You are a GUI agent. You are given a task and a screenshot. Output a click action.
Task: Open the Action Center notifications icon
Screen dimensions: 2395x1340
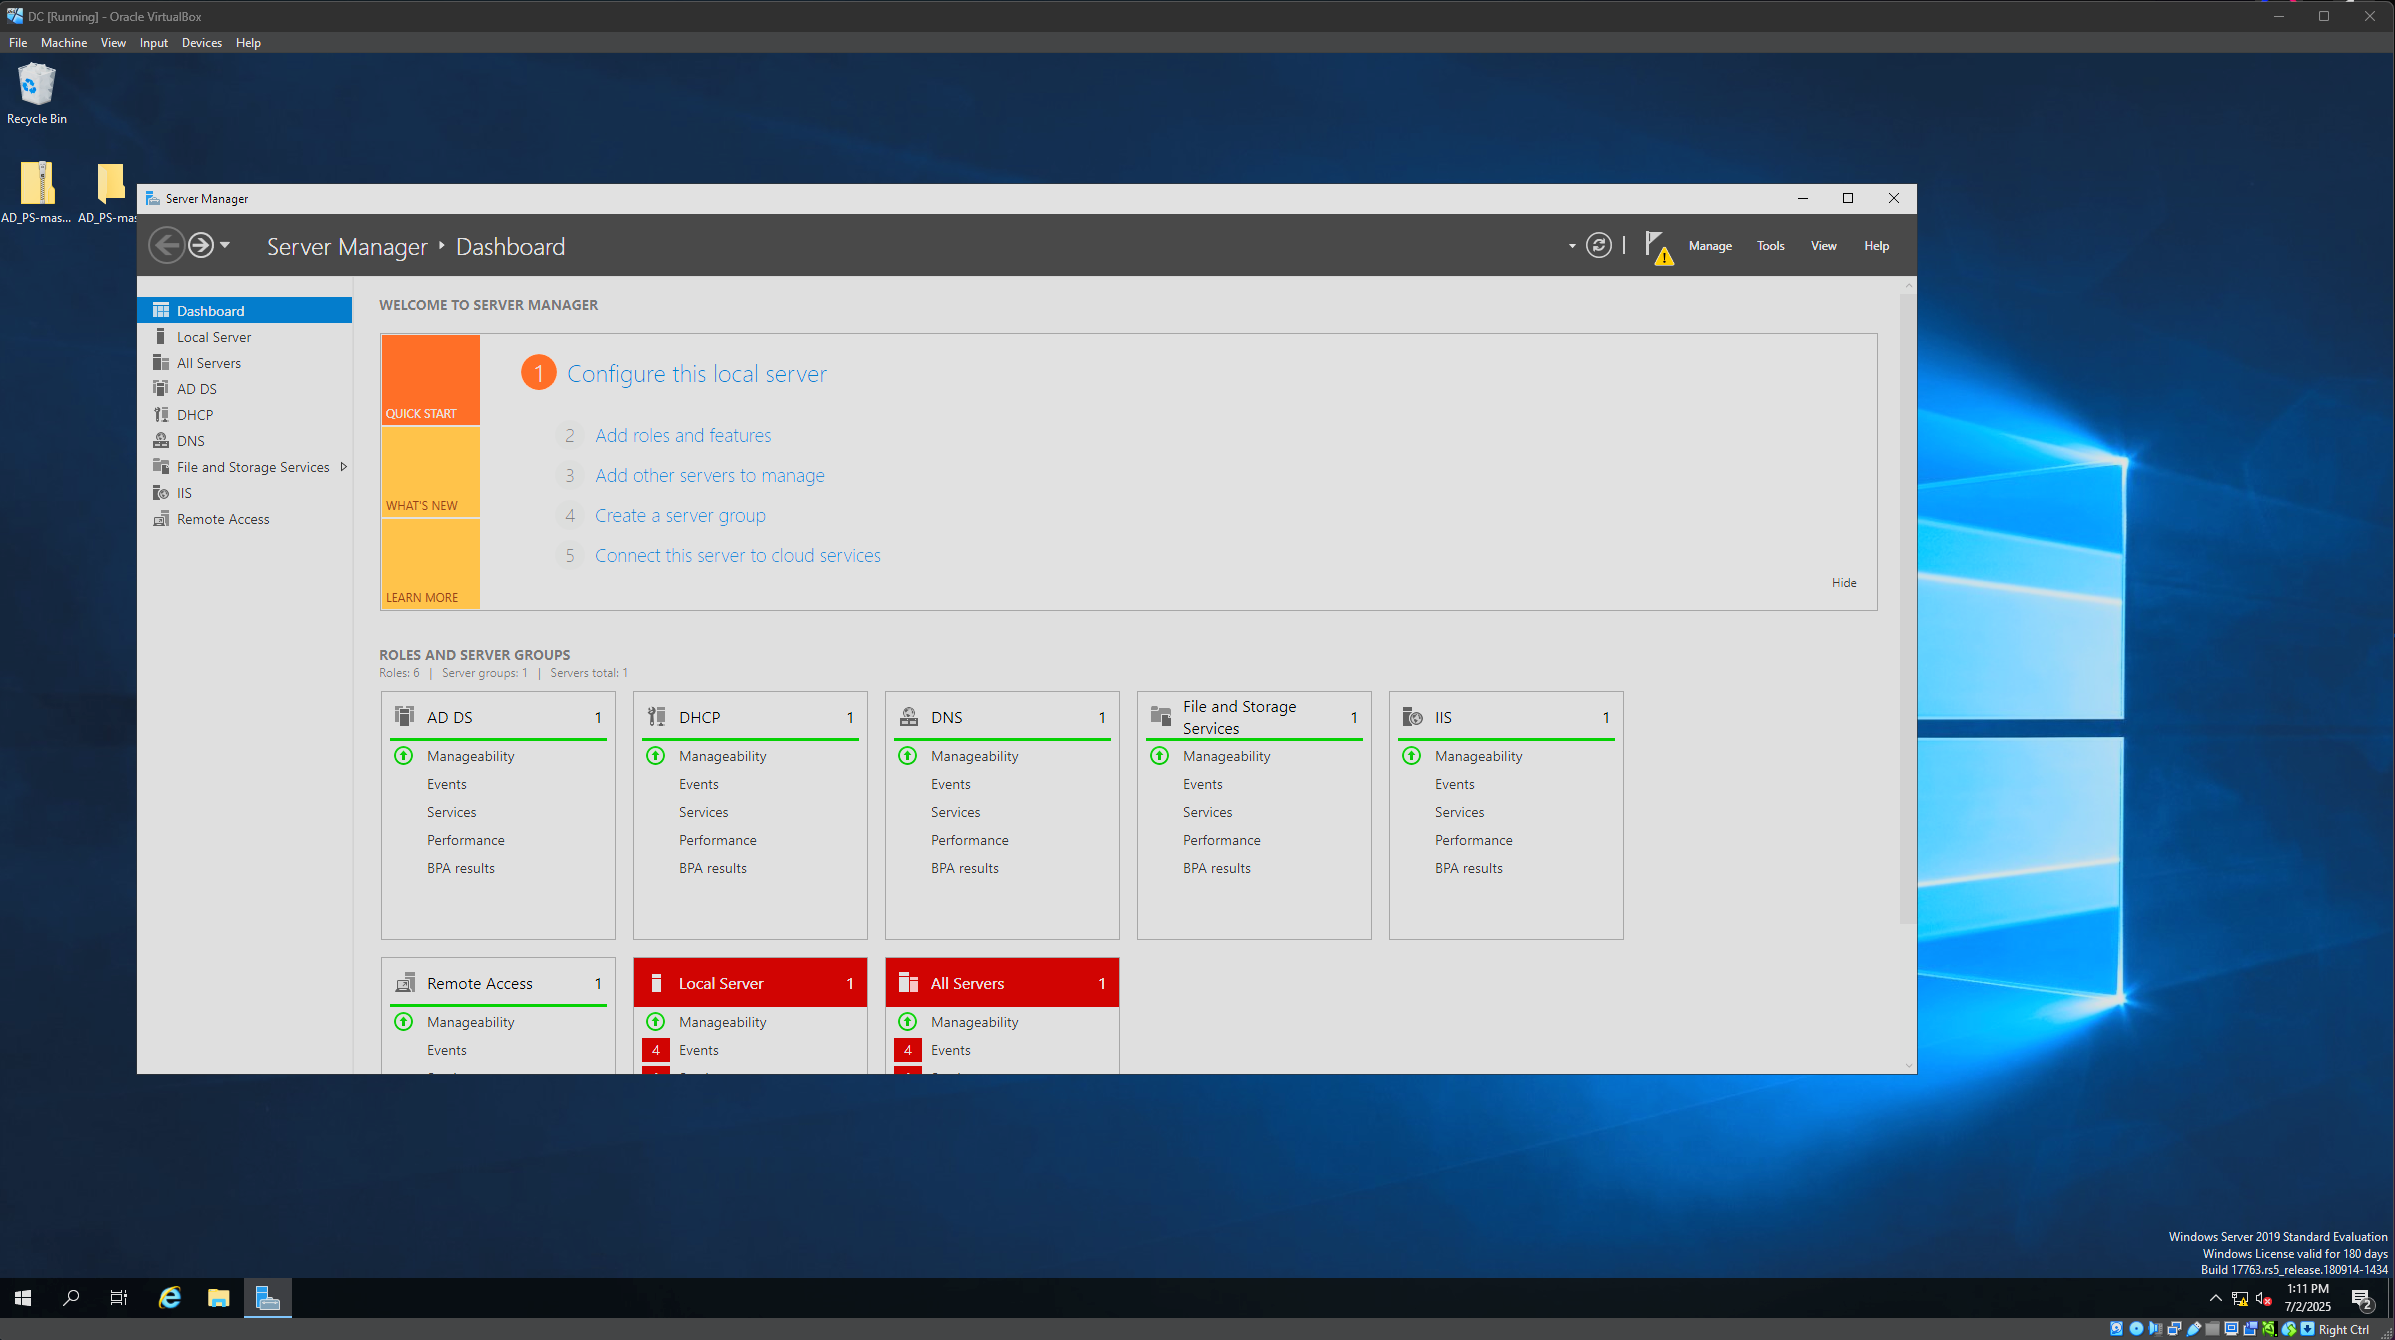pyautogui.click(x=2362, y=1298)
